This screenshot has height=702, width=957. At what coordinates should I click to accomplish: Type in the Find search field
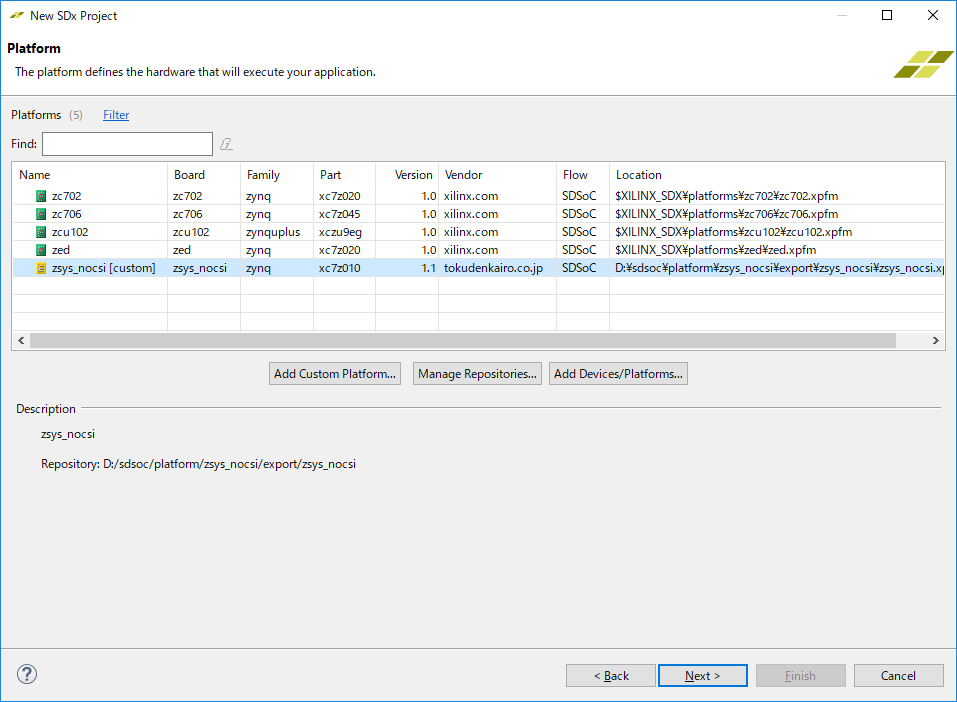click(127, 144)
